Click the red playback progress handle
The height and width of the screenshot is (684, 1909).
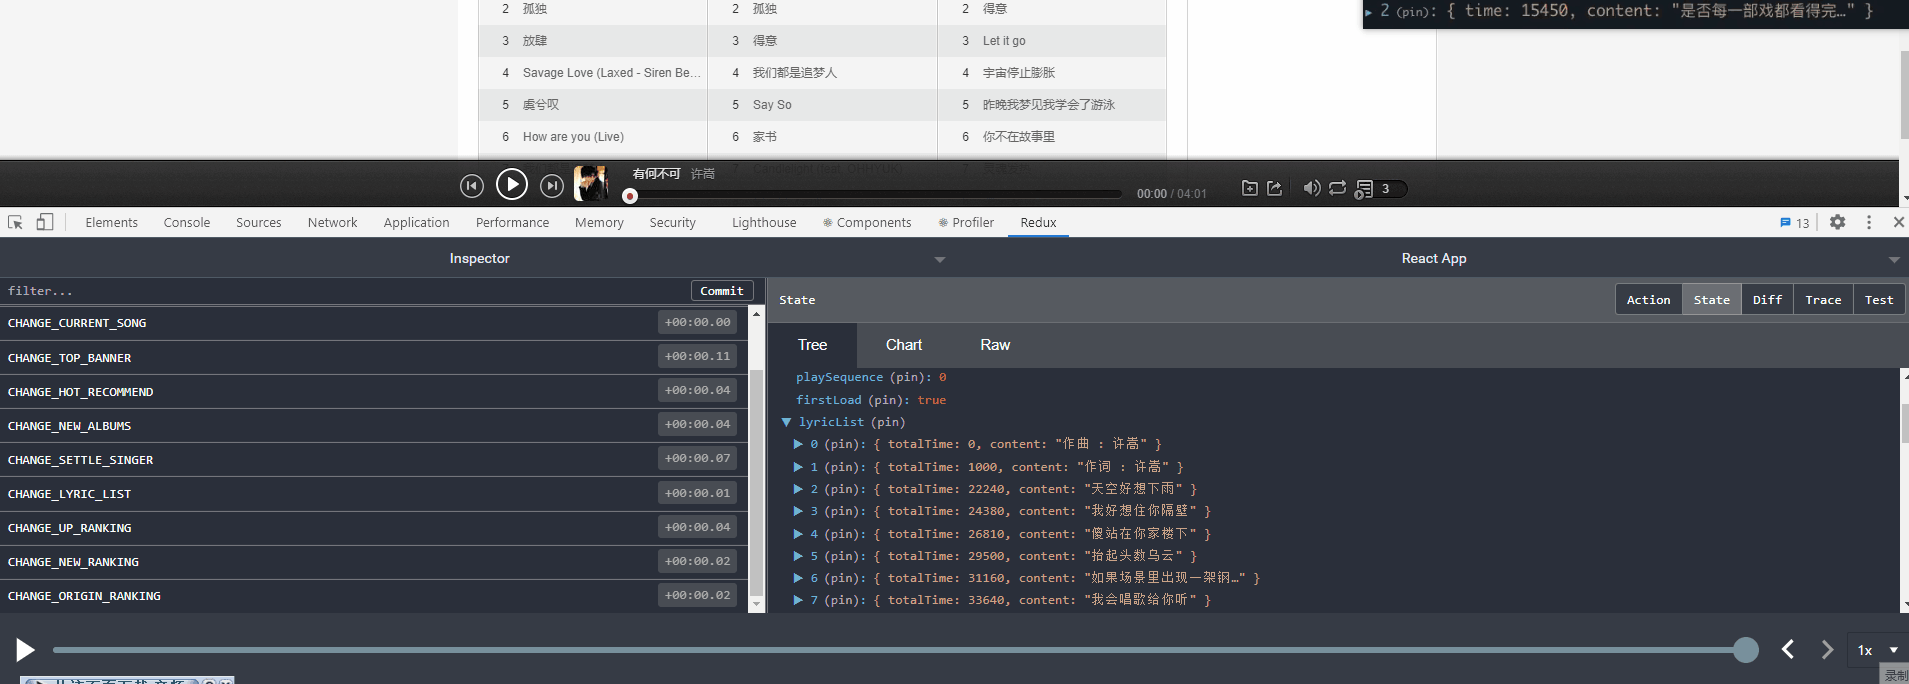630,196
